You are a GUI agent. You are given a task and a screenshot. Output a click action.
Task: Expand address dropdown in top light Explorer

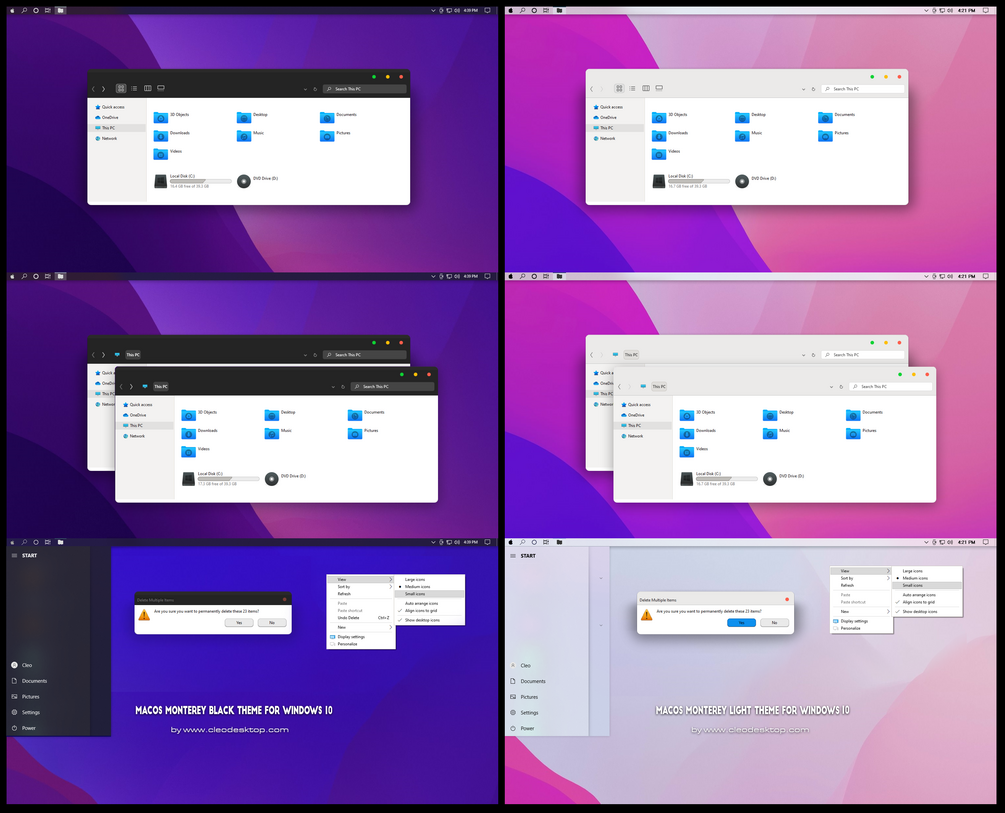click(x=803, y=89)
